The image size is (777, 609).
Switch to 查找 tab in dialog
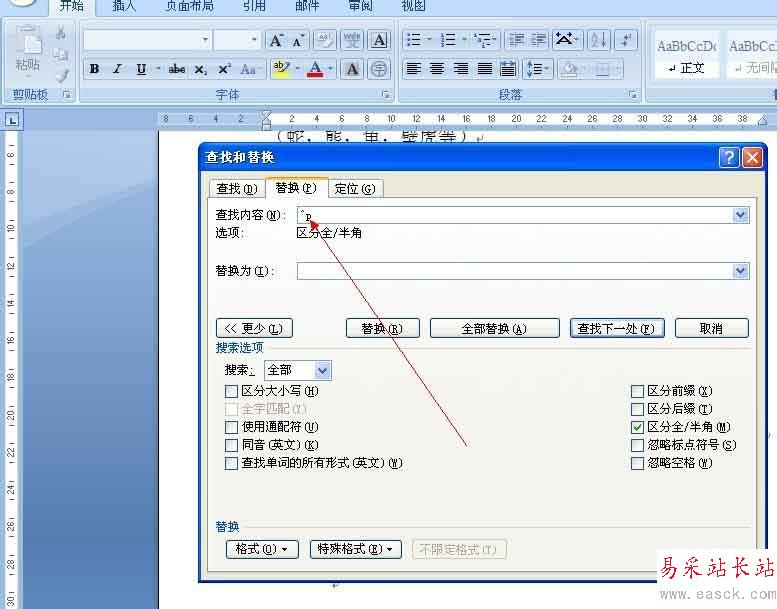(x=237, y=189)
